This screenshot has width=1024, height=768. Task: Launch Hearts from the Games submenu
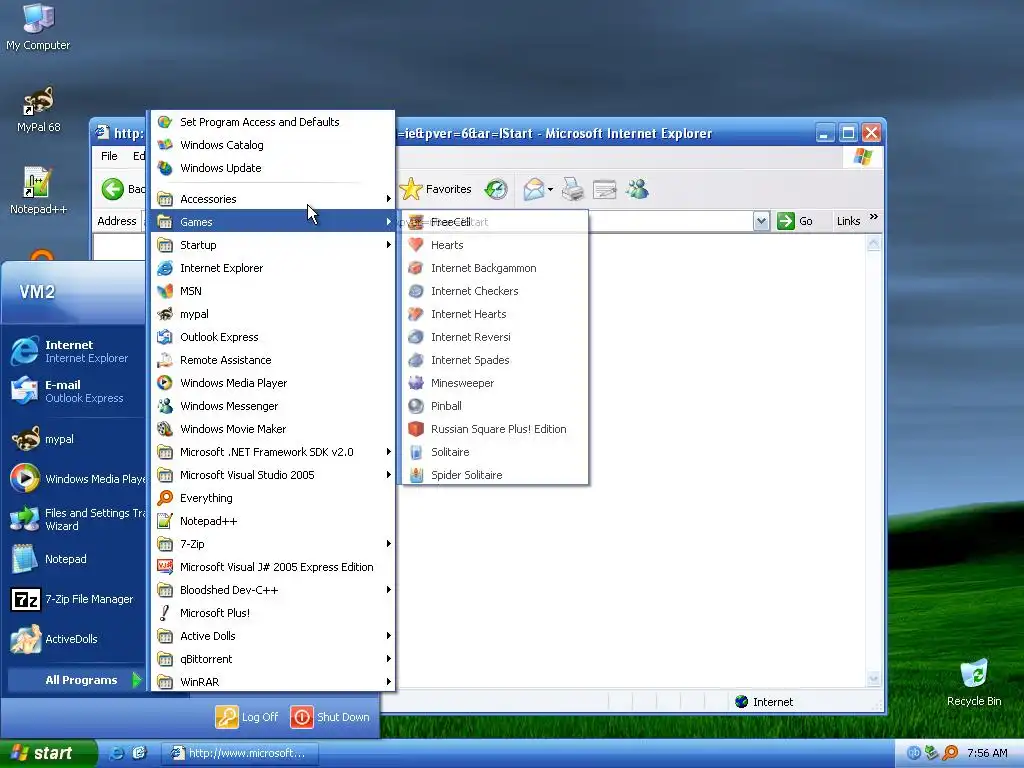tap(495, 245)
